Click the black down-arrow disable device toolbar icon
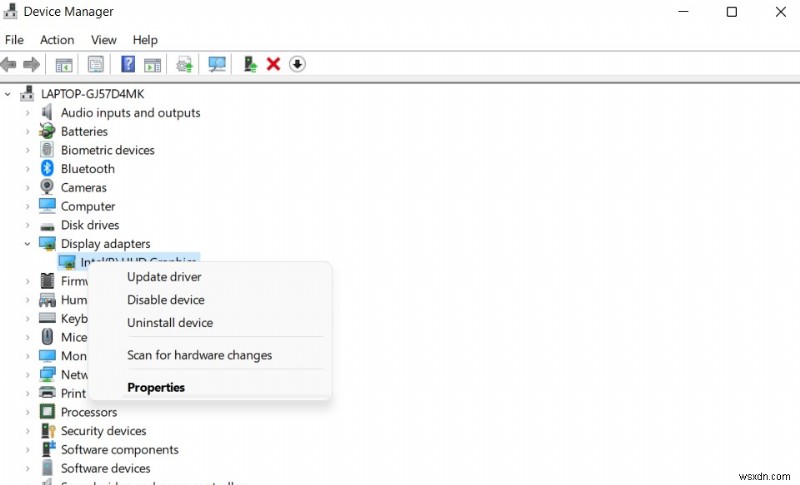 pyautogui.click(x=297, y=64)
